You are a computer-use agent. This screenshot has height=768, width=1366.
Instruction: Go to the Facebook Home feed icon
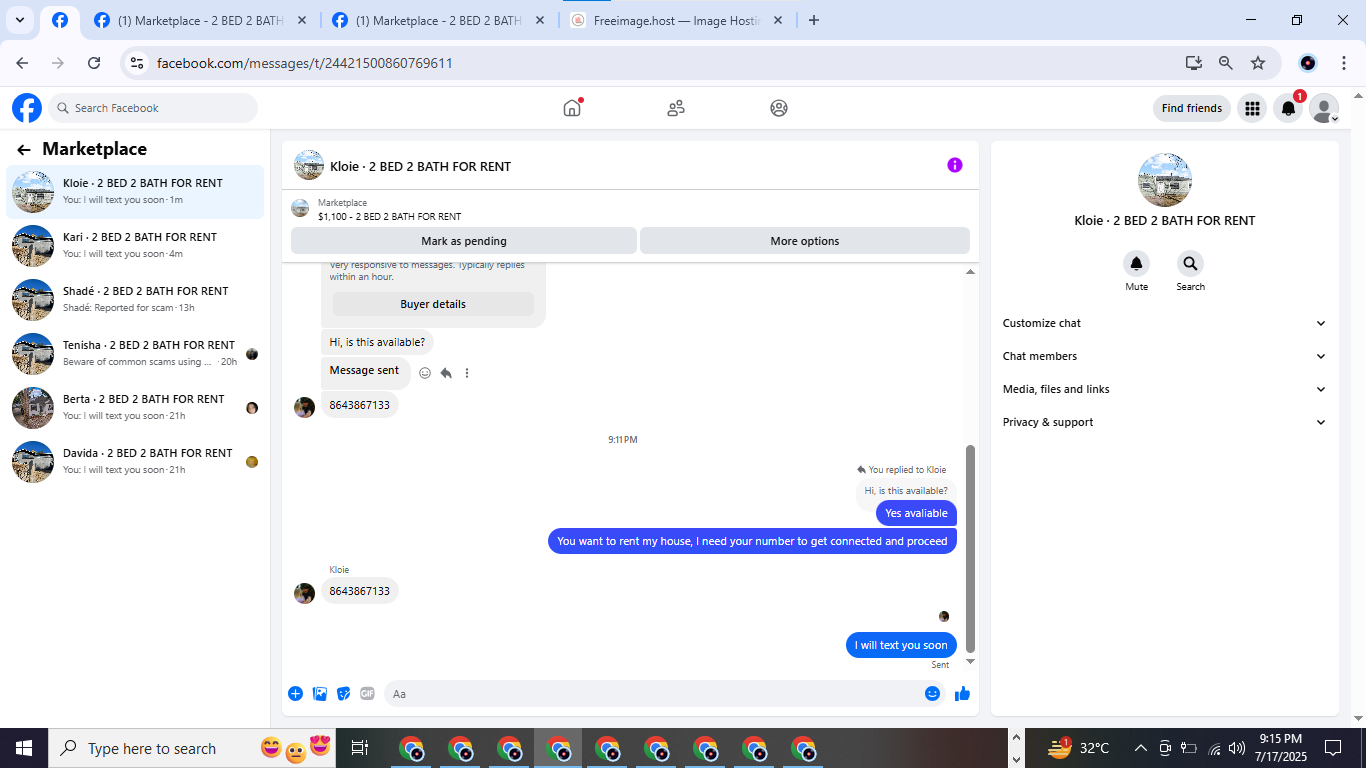pyautogui.click(x=572, y=108)
